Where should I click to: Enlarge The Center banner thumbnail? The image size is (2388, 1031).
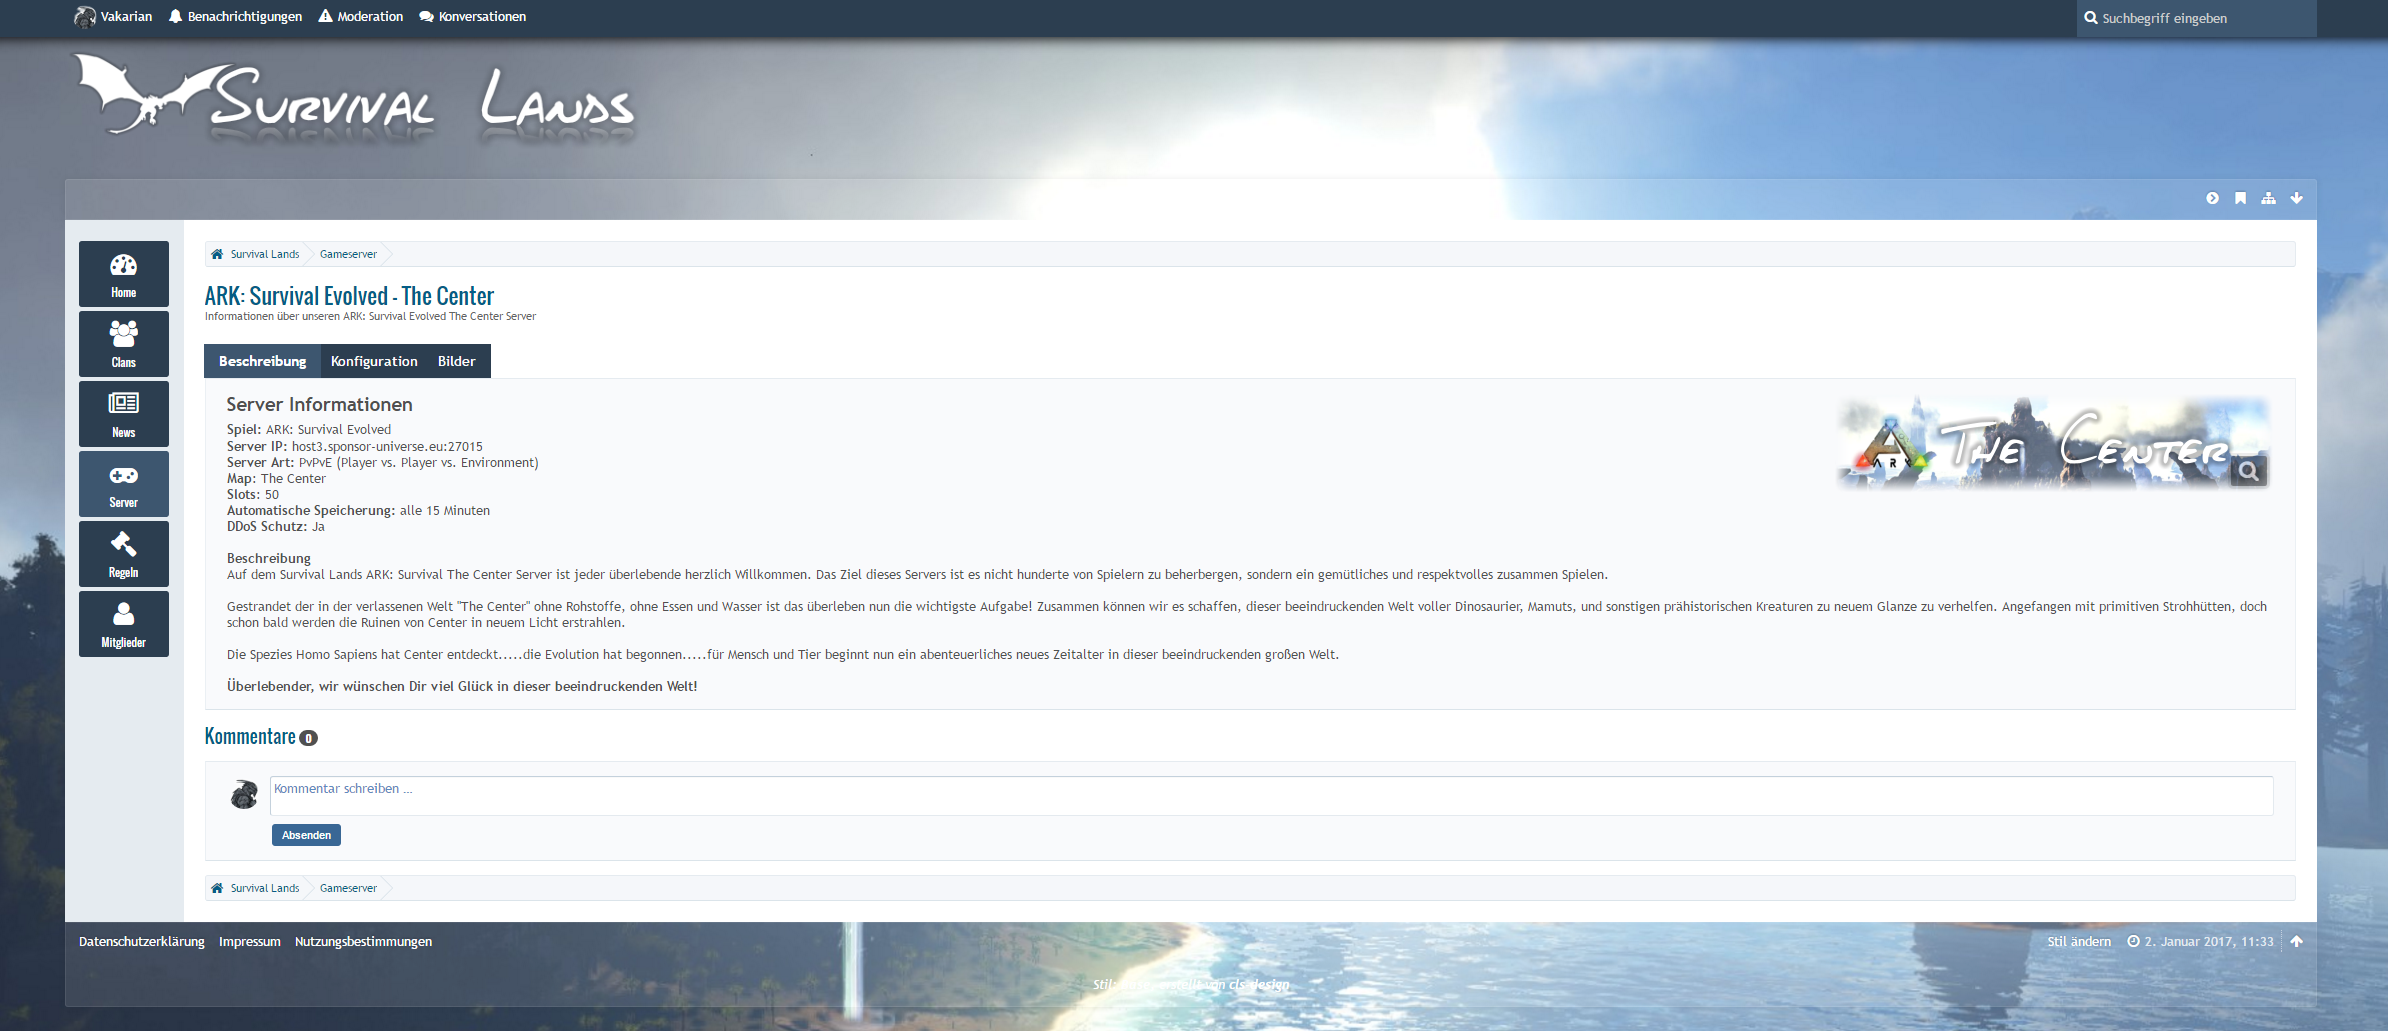coord(2052,443)
